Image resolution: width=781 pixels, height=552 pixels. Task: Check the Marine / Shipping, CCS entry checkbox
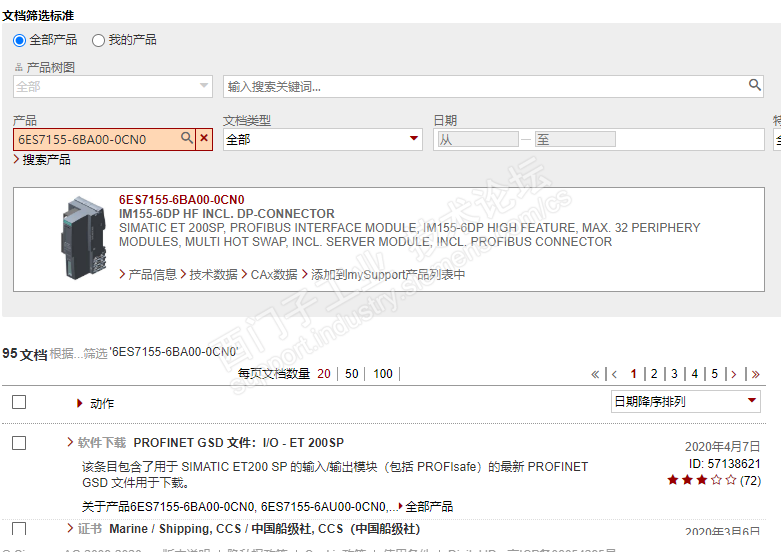point(19,529)
